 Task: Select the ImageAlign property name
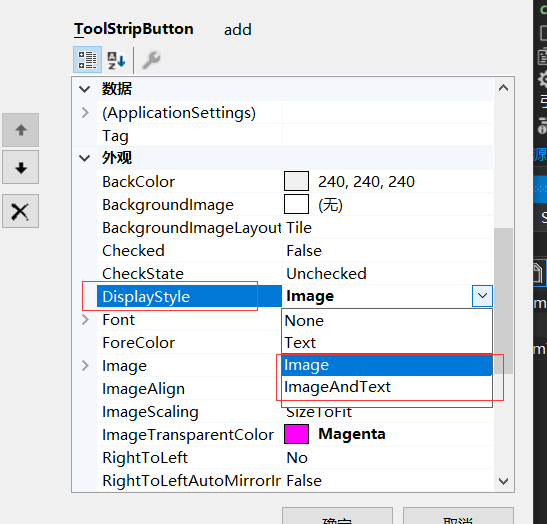(x=143, y=389)
